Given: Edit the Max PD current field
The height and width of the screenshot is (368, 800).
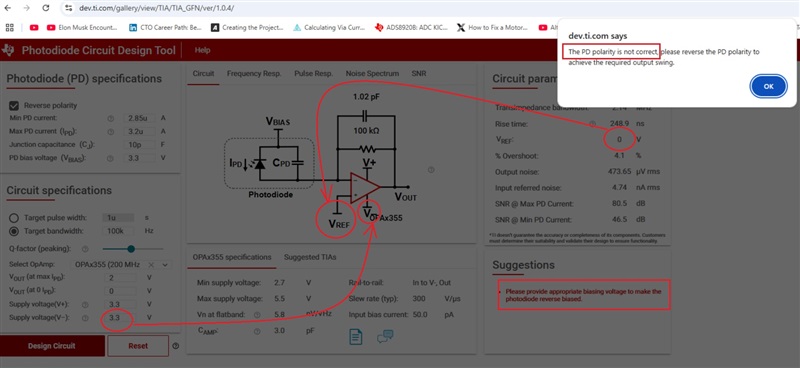Looking at the screenshot, I should 139,132.
